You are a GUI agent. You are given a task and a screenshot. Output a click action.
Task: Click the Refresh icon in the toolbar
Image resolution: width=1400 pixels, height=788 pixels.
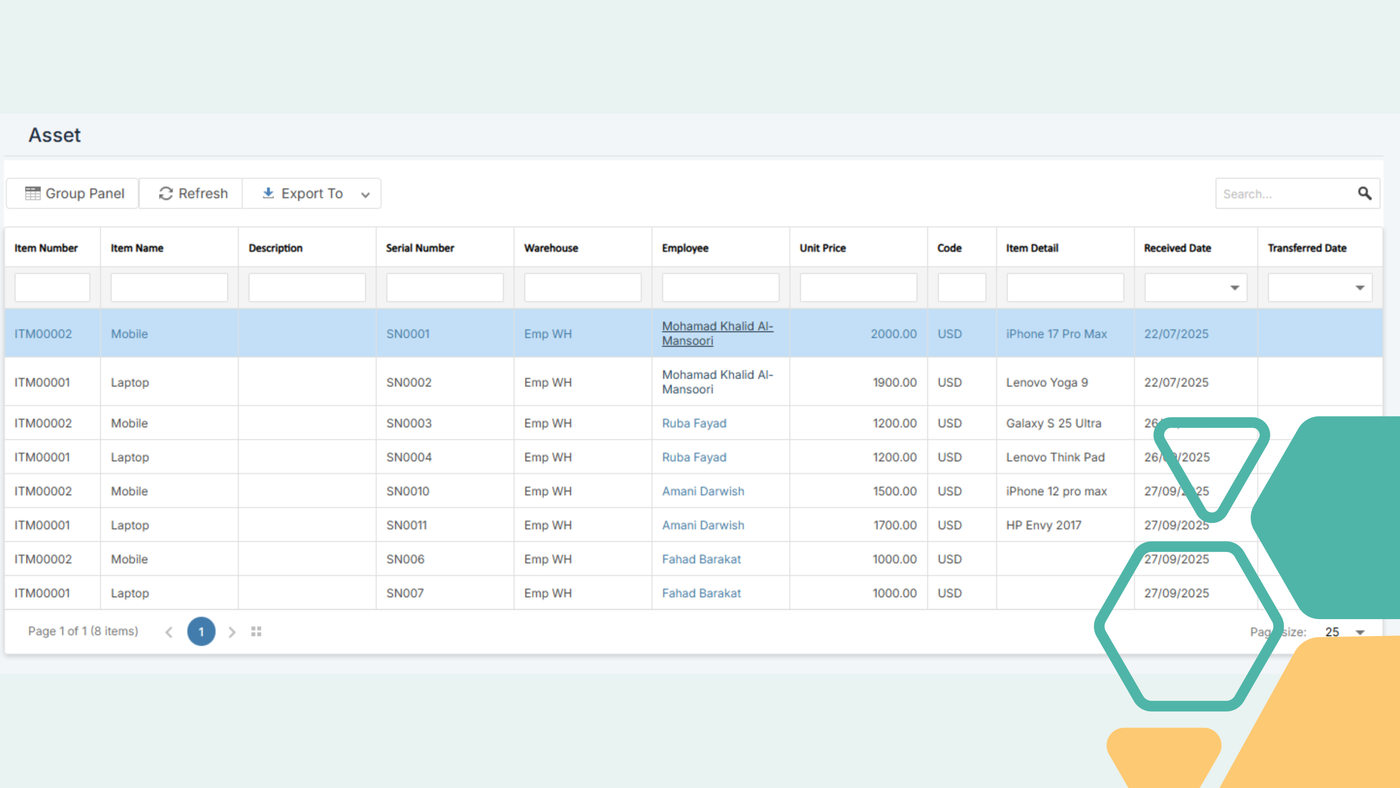(x=166, y=193)
